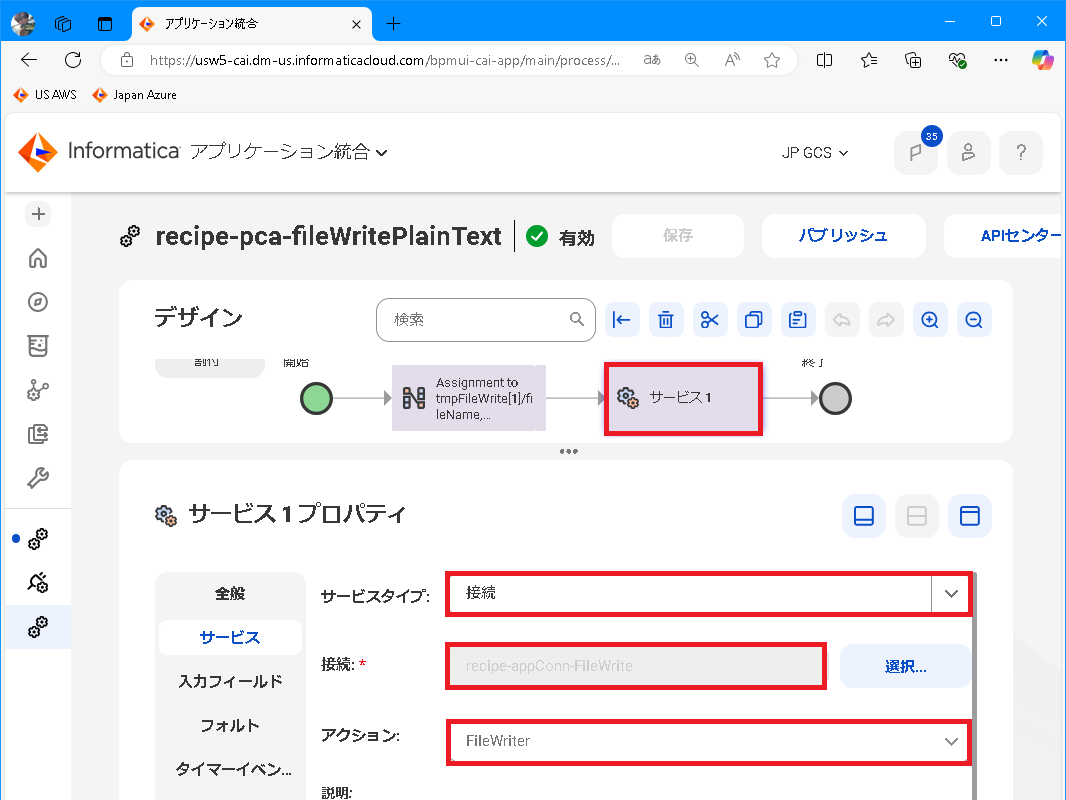
Task: Open the US AWS bookmark
Action: pos(45,94)
